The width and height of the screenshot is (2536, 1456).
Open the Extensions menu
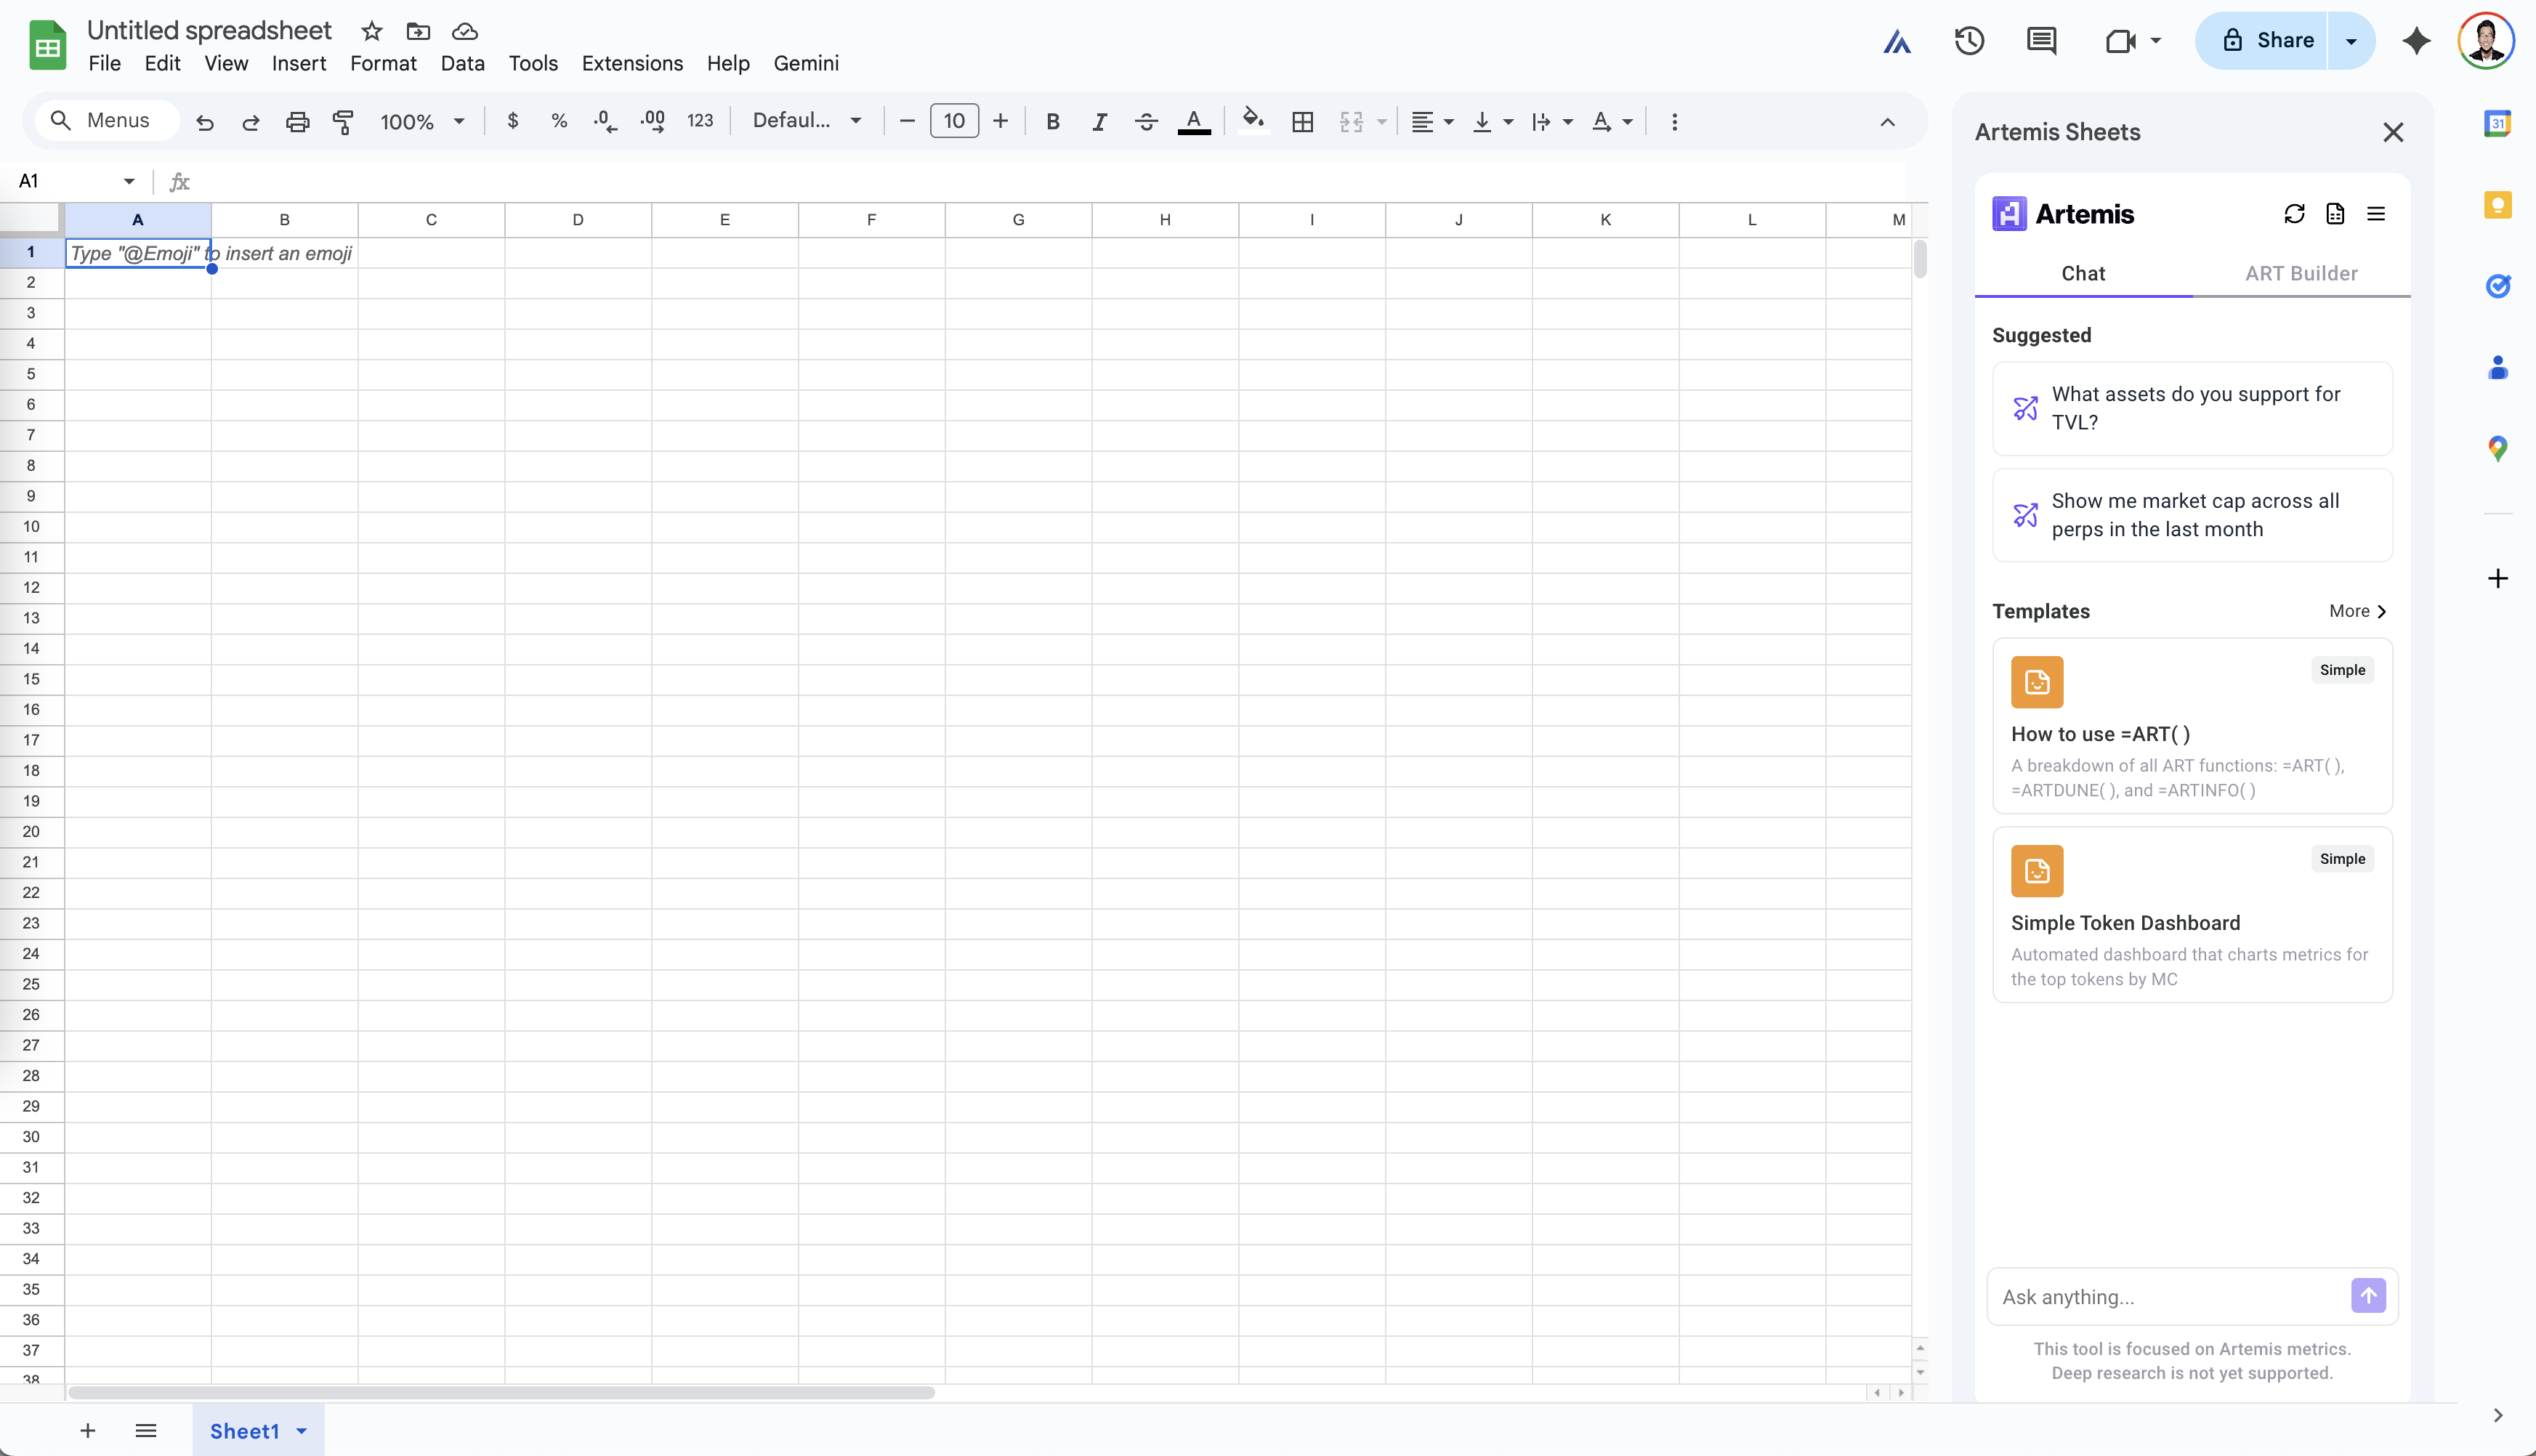click(632, 63)
